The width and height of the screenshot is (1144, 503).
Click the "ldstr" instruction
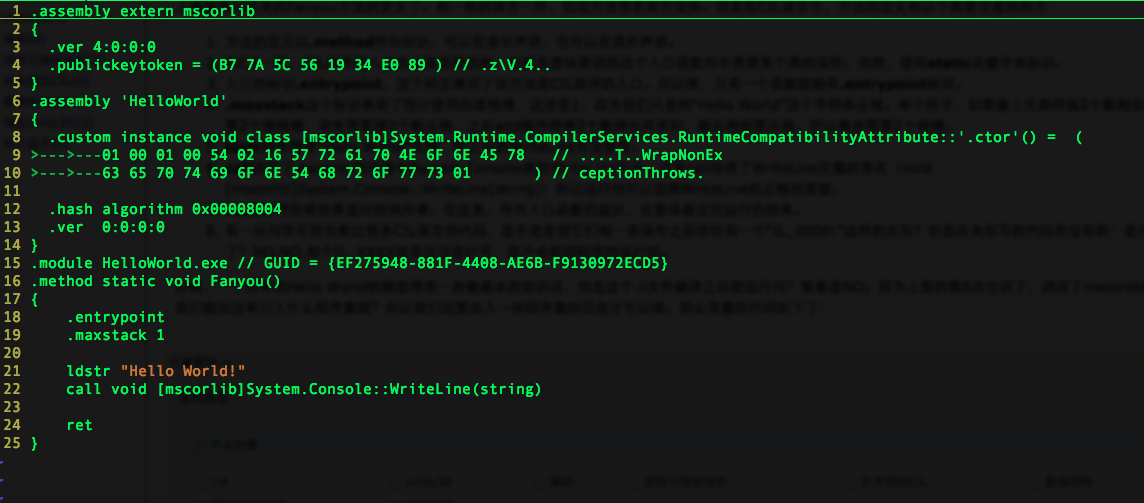click(x=89, y=371)
